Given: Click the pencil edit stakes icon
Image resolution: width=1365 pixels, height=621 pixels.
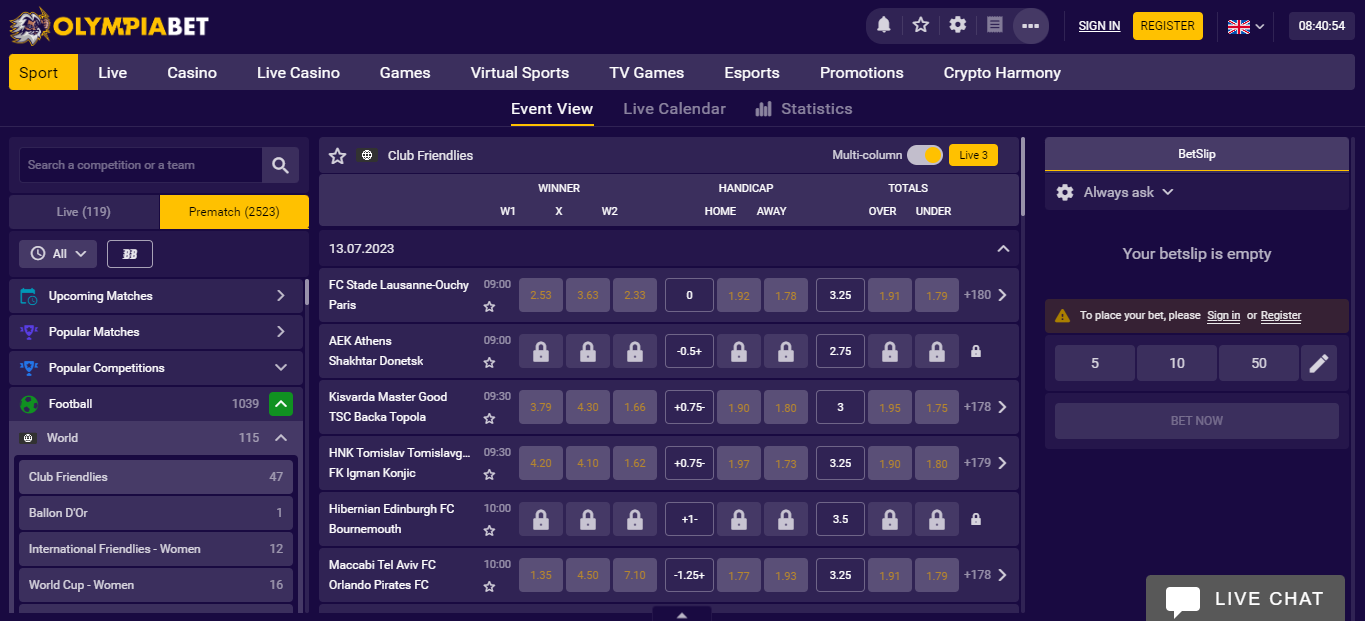Looking at the screenshot, I should [x=1319, y=363].
